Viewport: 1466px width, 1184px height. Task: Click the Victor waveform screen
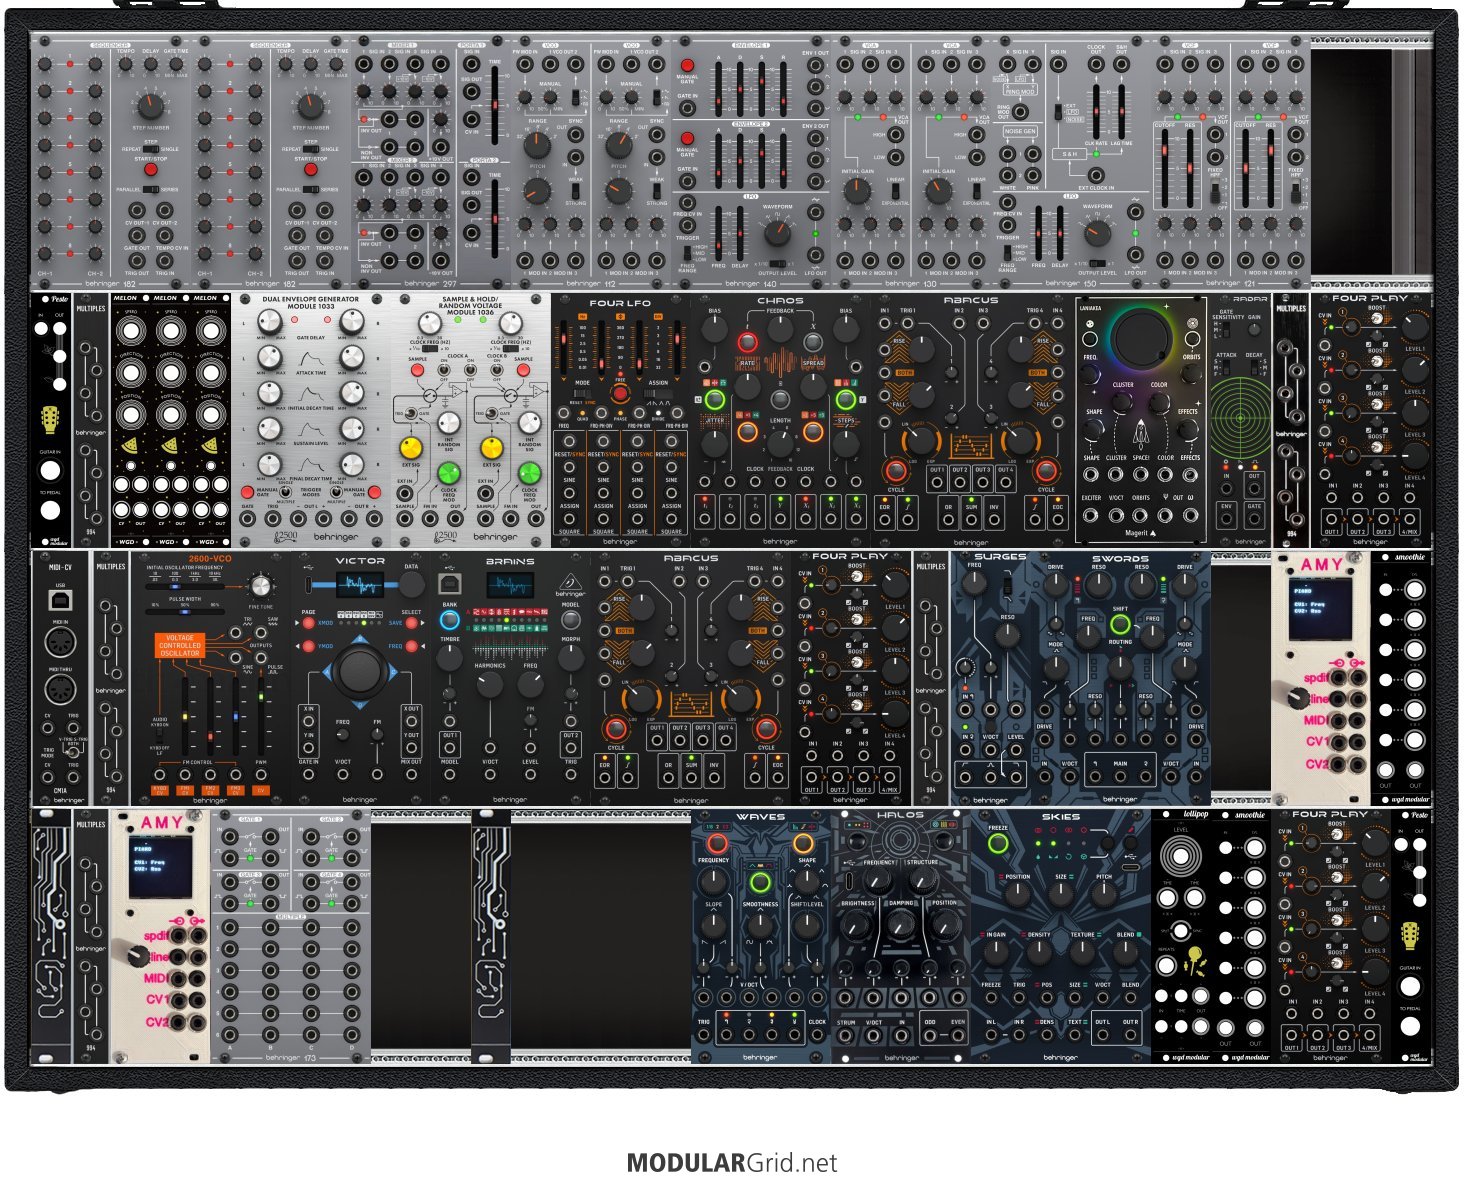(x=360, y=584)
